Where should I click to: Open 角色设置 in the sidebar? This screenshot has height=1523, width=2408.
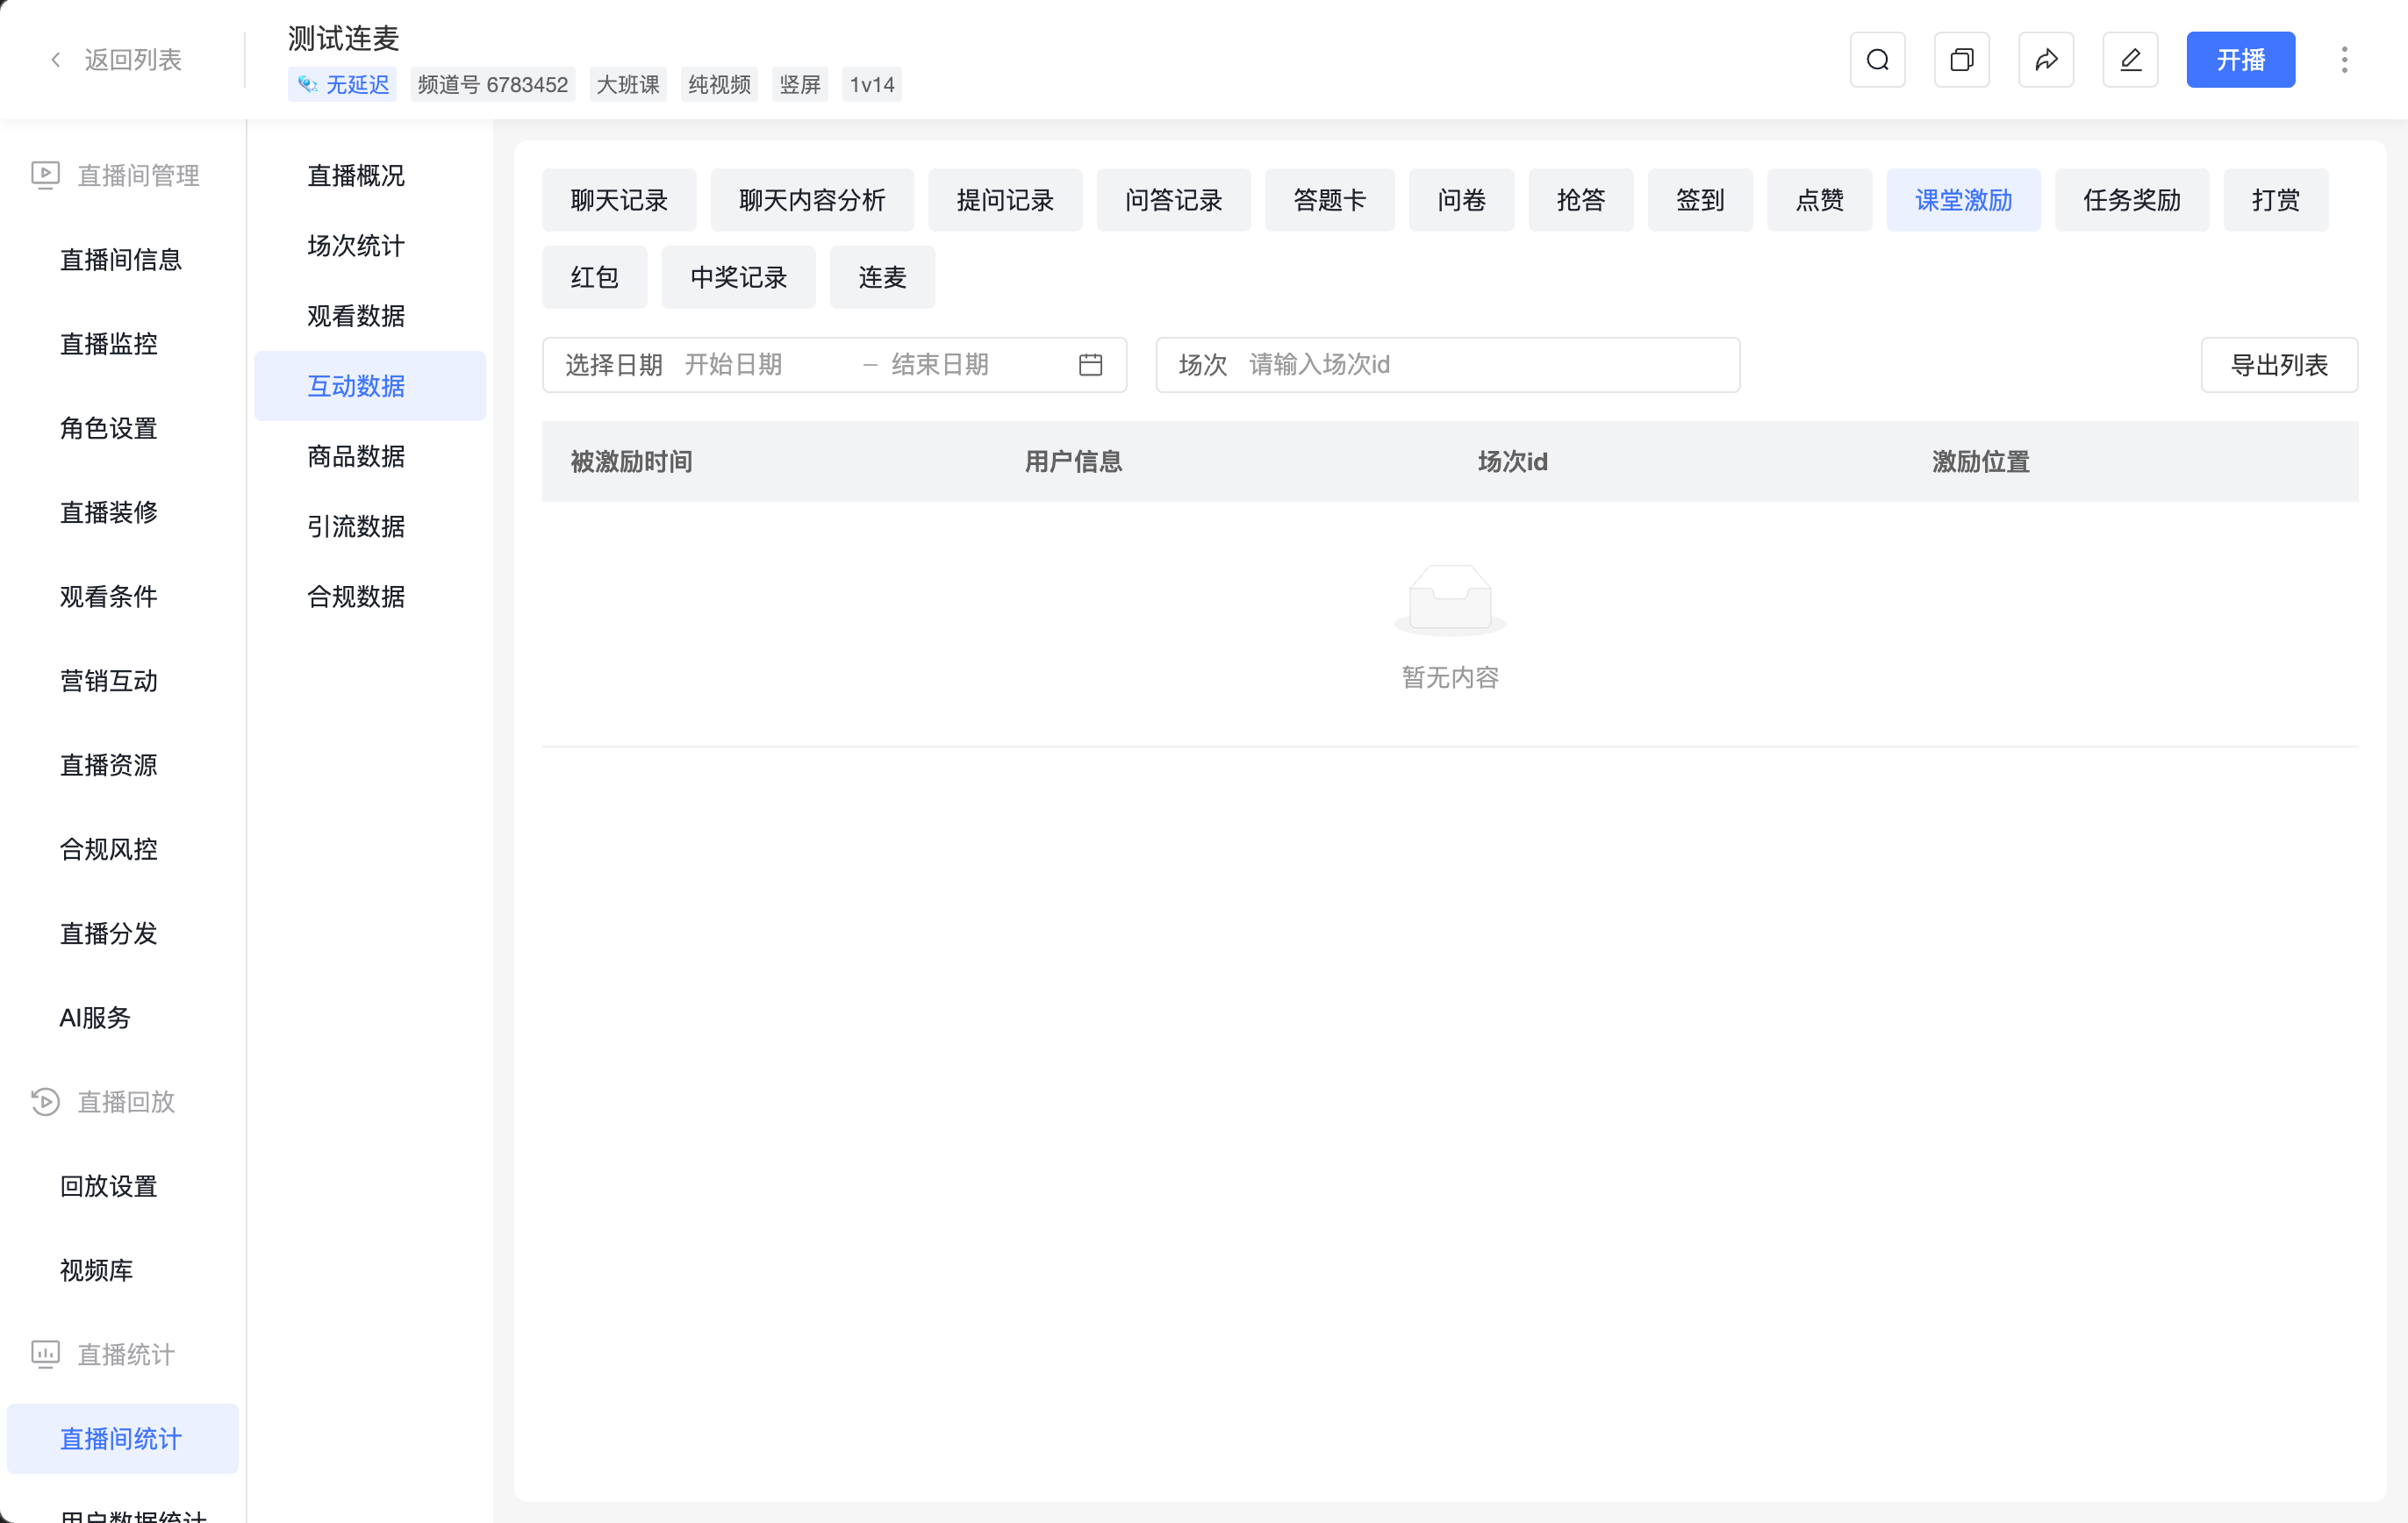click(122, 428)
